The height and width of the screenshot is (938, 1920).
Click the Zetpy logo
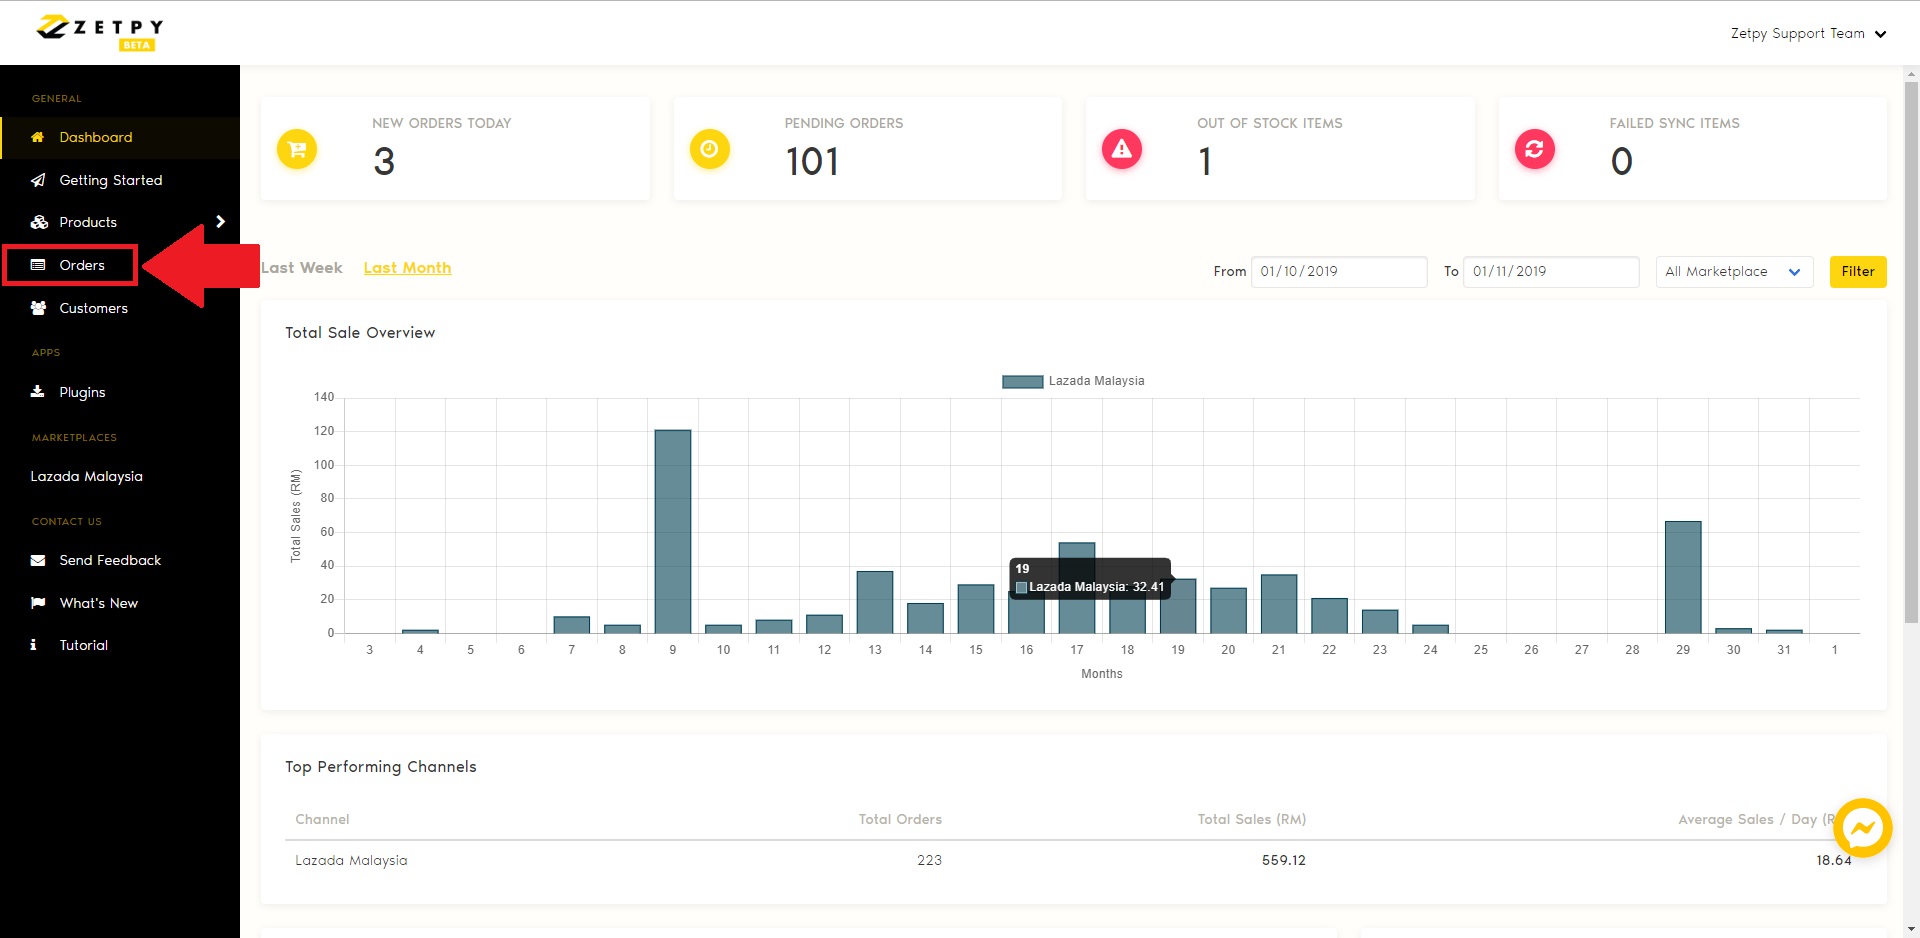coord(99,32)
